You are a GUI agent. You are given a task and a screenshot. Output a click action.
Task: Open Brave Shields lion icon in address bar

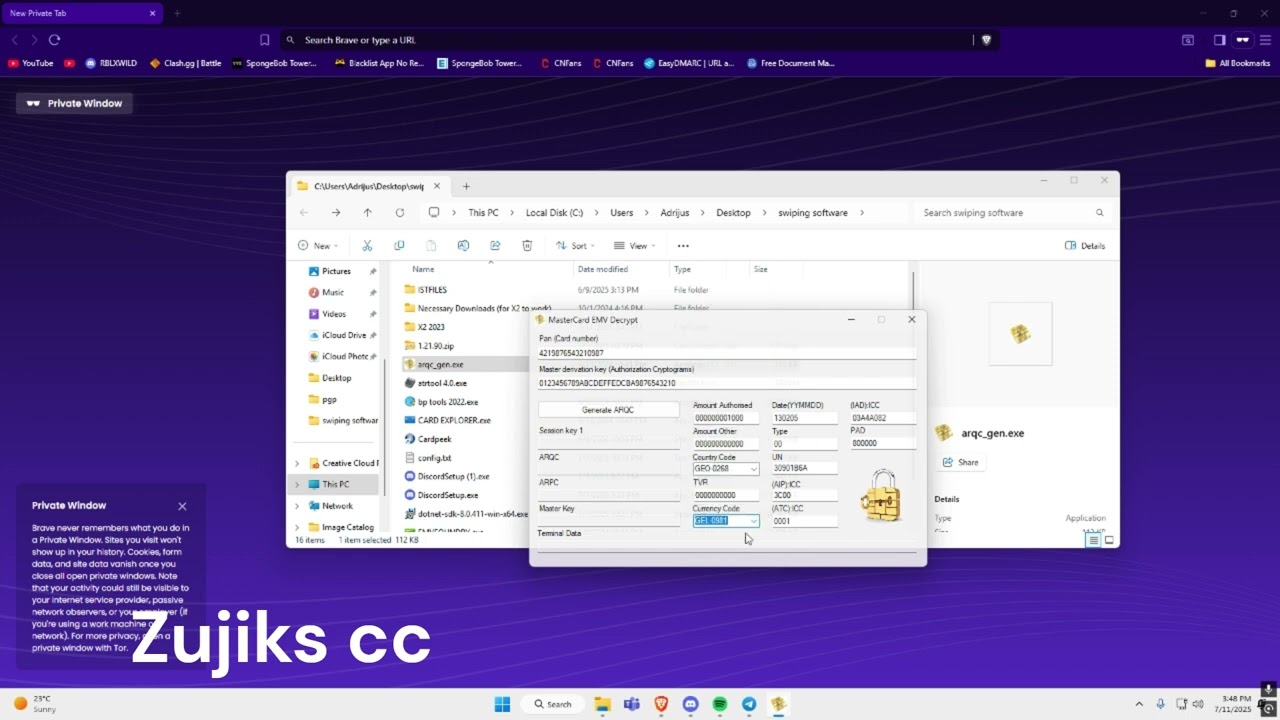click(986, 40)
